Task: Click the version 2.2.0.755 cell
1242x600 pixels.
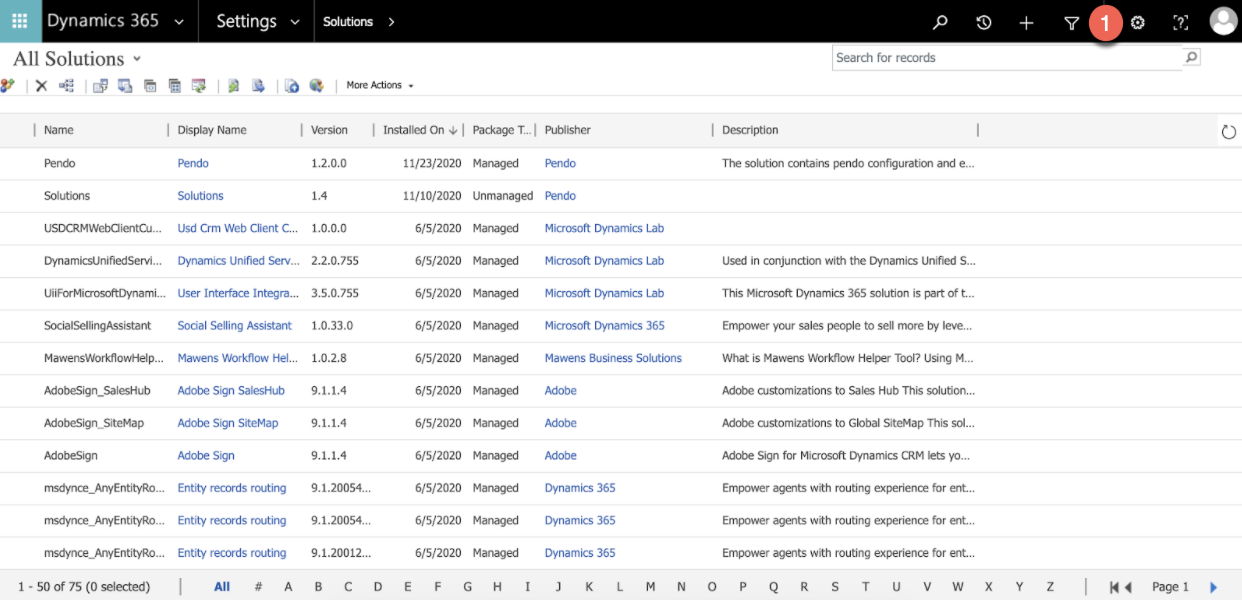Action: 335,261
